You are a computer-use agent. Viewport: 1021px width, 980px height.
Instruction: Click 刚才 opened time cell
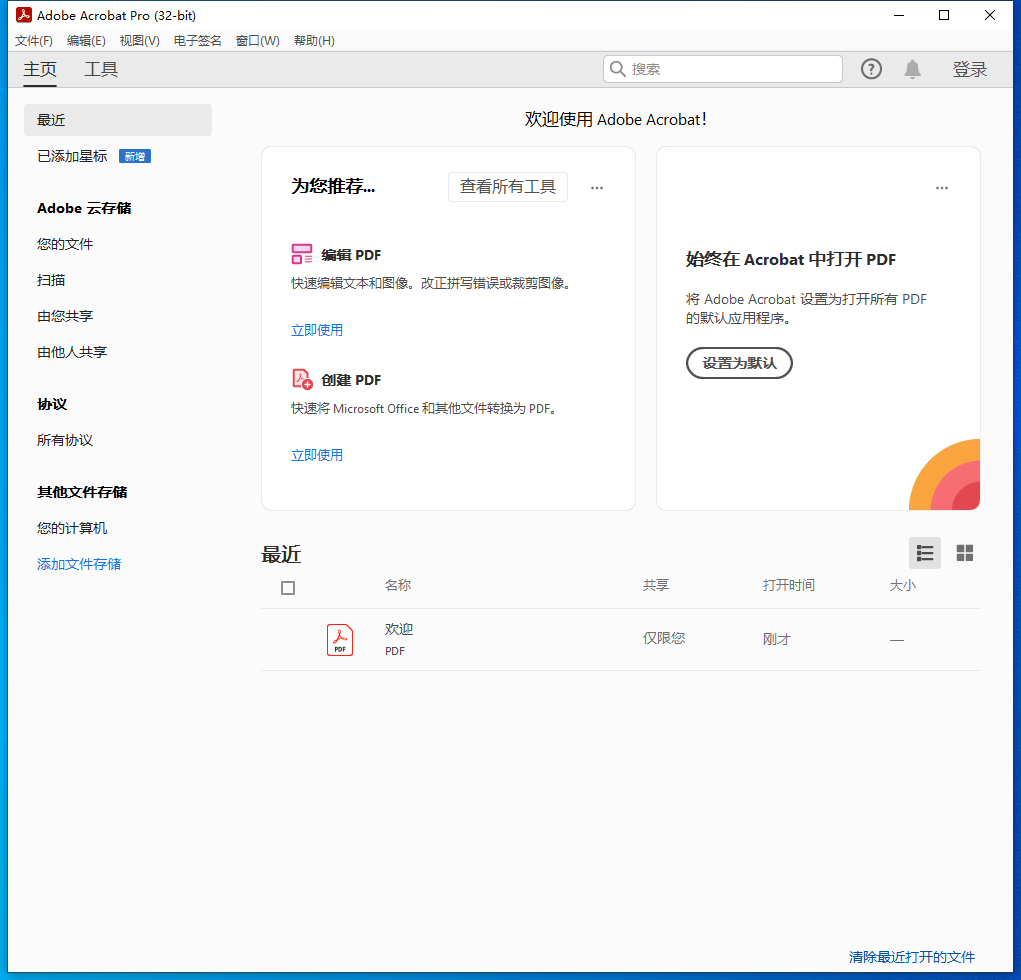[776, 639]
